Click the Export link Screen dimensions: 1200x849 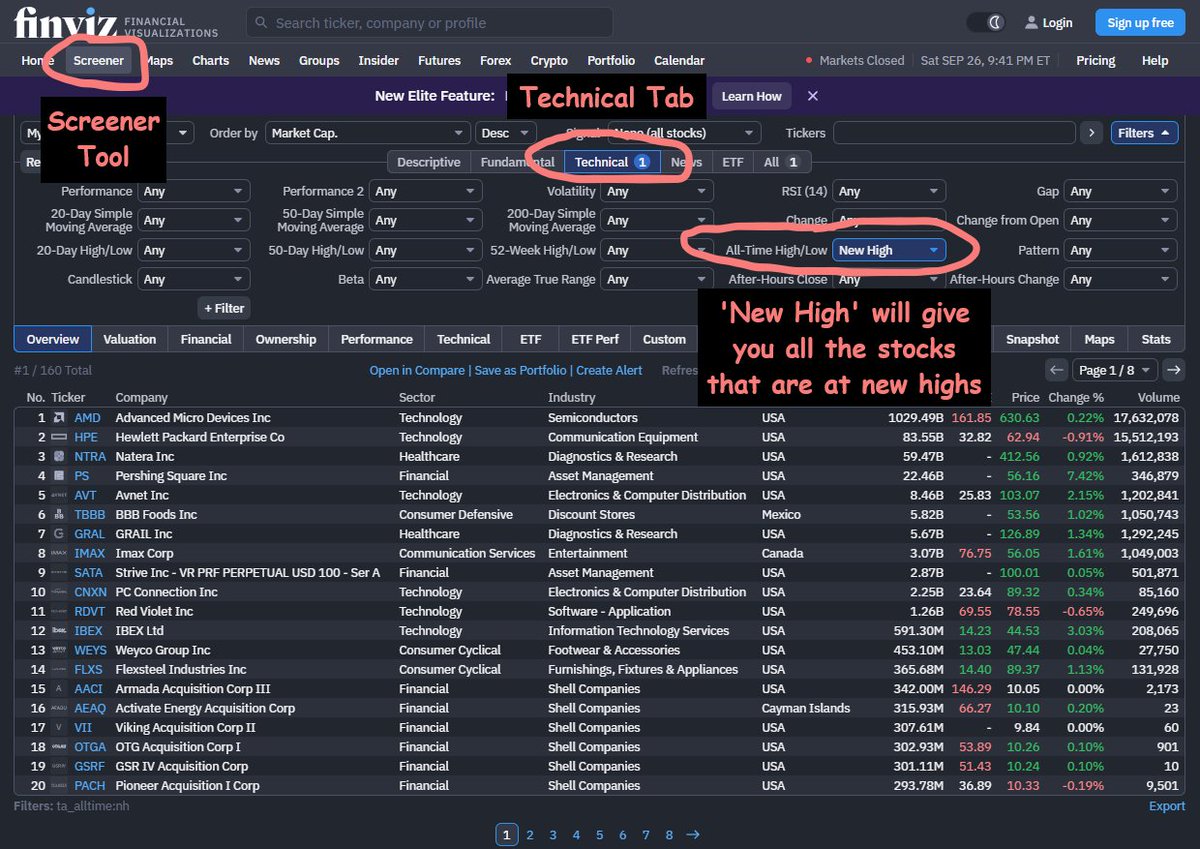(x=1167, y=806)
